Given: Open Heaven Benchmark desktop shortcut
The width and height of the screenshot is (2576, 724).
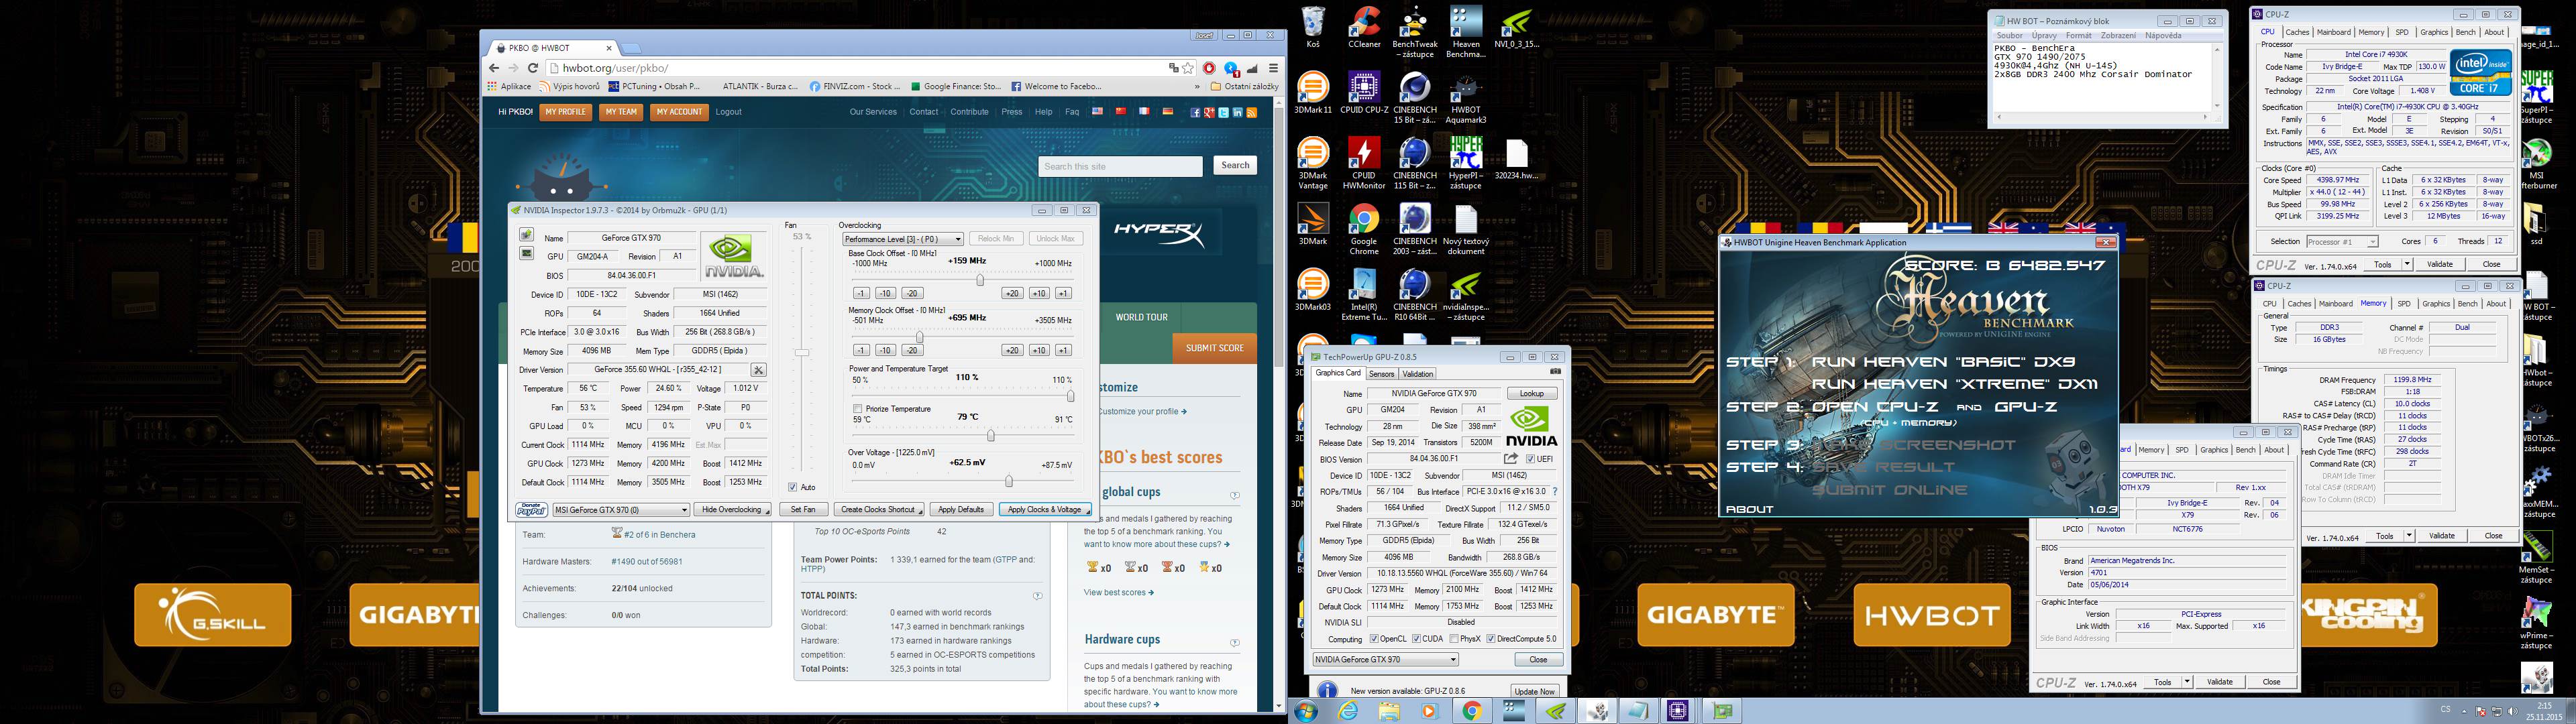Looking at the screenshot, I should pyautogui.click(x=1465, y=33).
